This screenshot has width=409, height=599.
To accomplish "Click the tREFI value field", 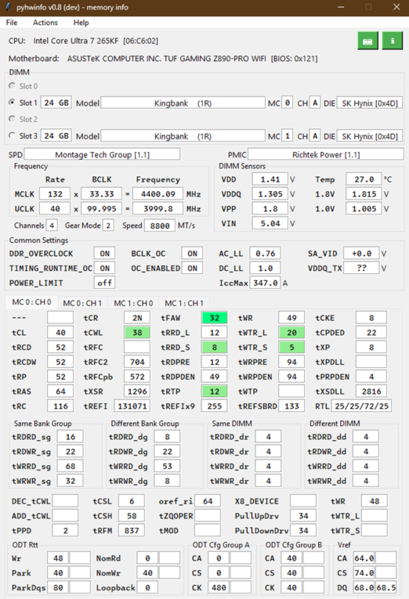I will click(132, 406).
